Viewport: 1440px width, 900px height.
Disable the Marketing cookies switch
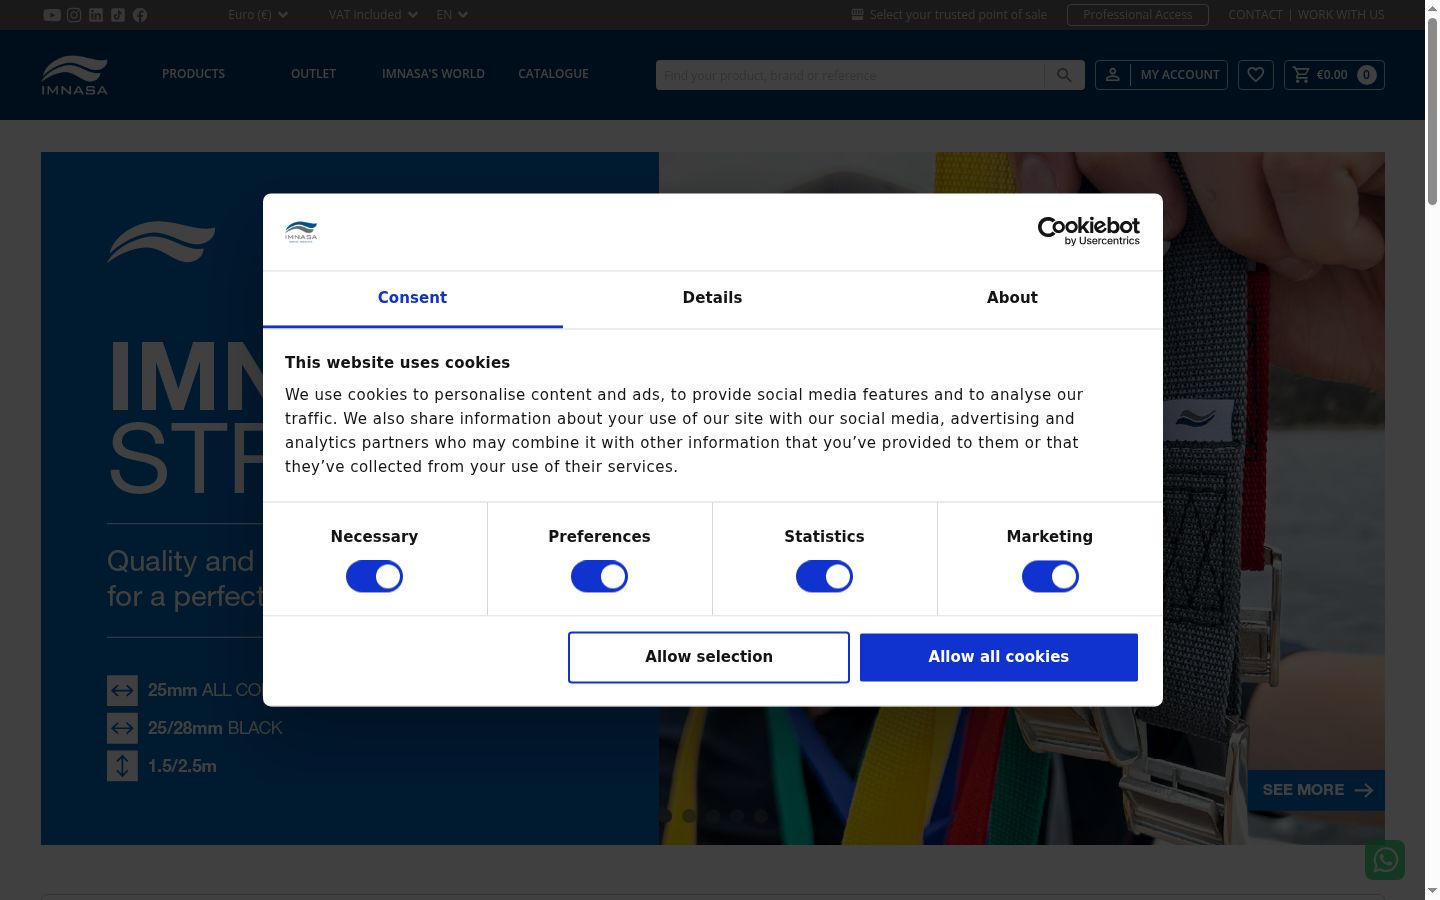(x=1050, y=577)
